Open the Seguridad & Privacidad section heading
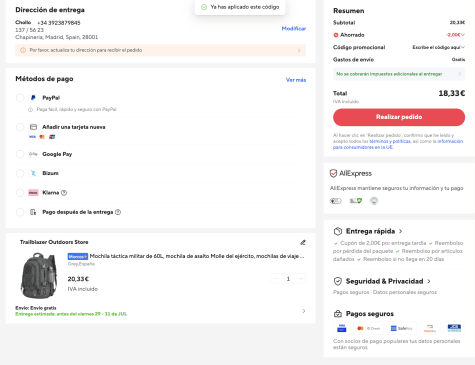The height and width of the screenshot is (365, 475). click(x=384, y=281)
